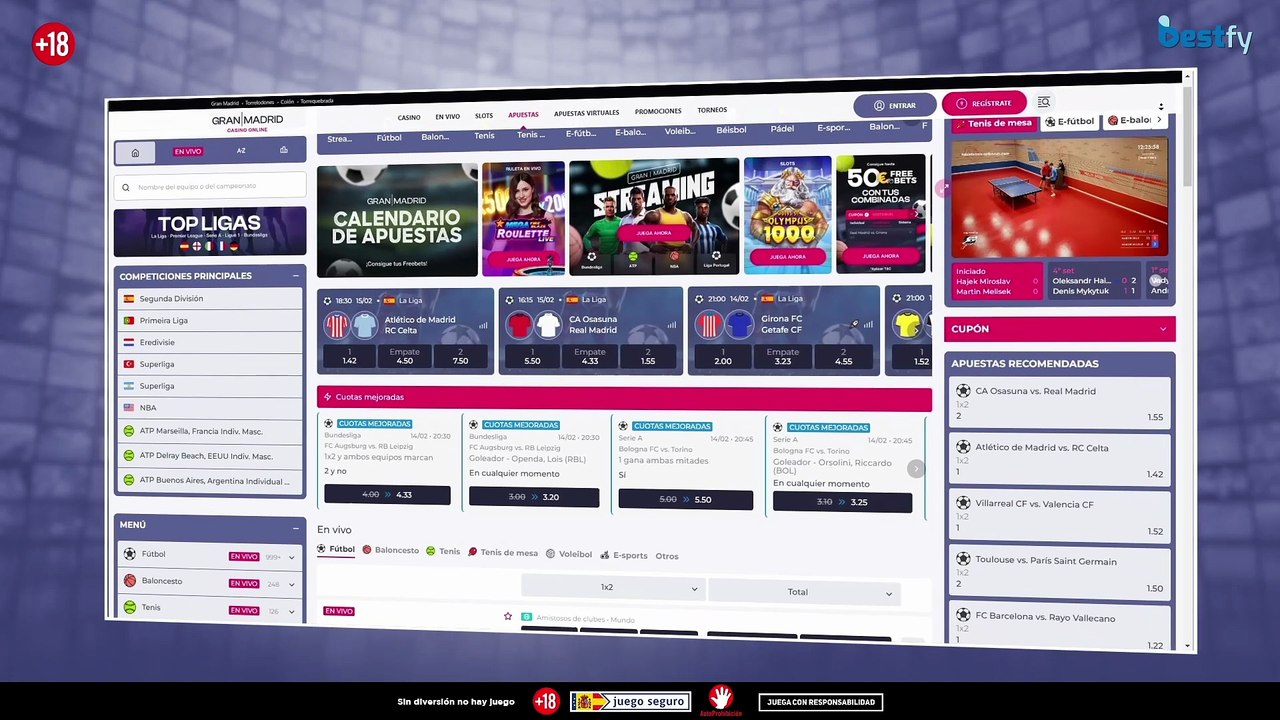Click the magnifier icon in the team search box
The width and height of the screenshot is (1280, 720).
tap(126, 186)
